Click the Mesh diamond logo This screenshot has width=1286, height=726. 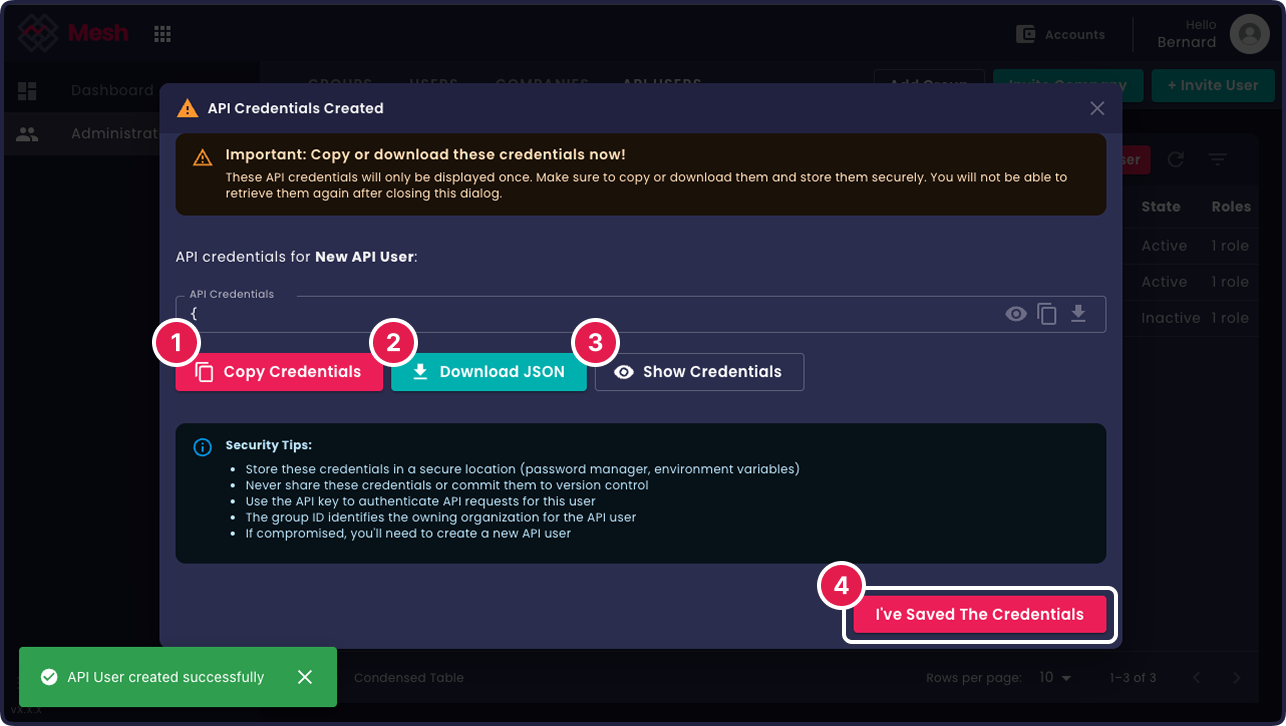coord(38,32)
